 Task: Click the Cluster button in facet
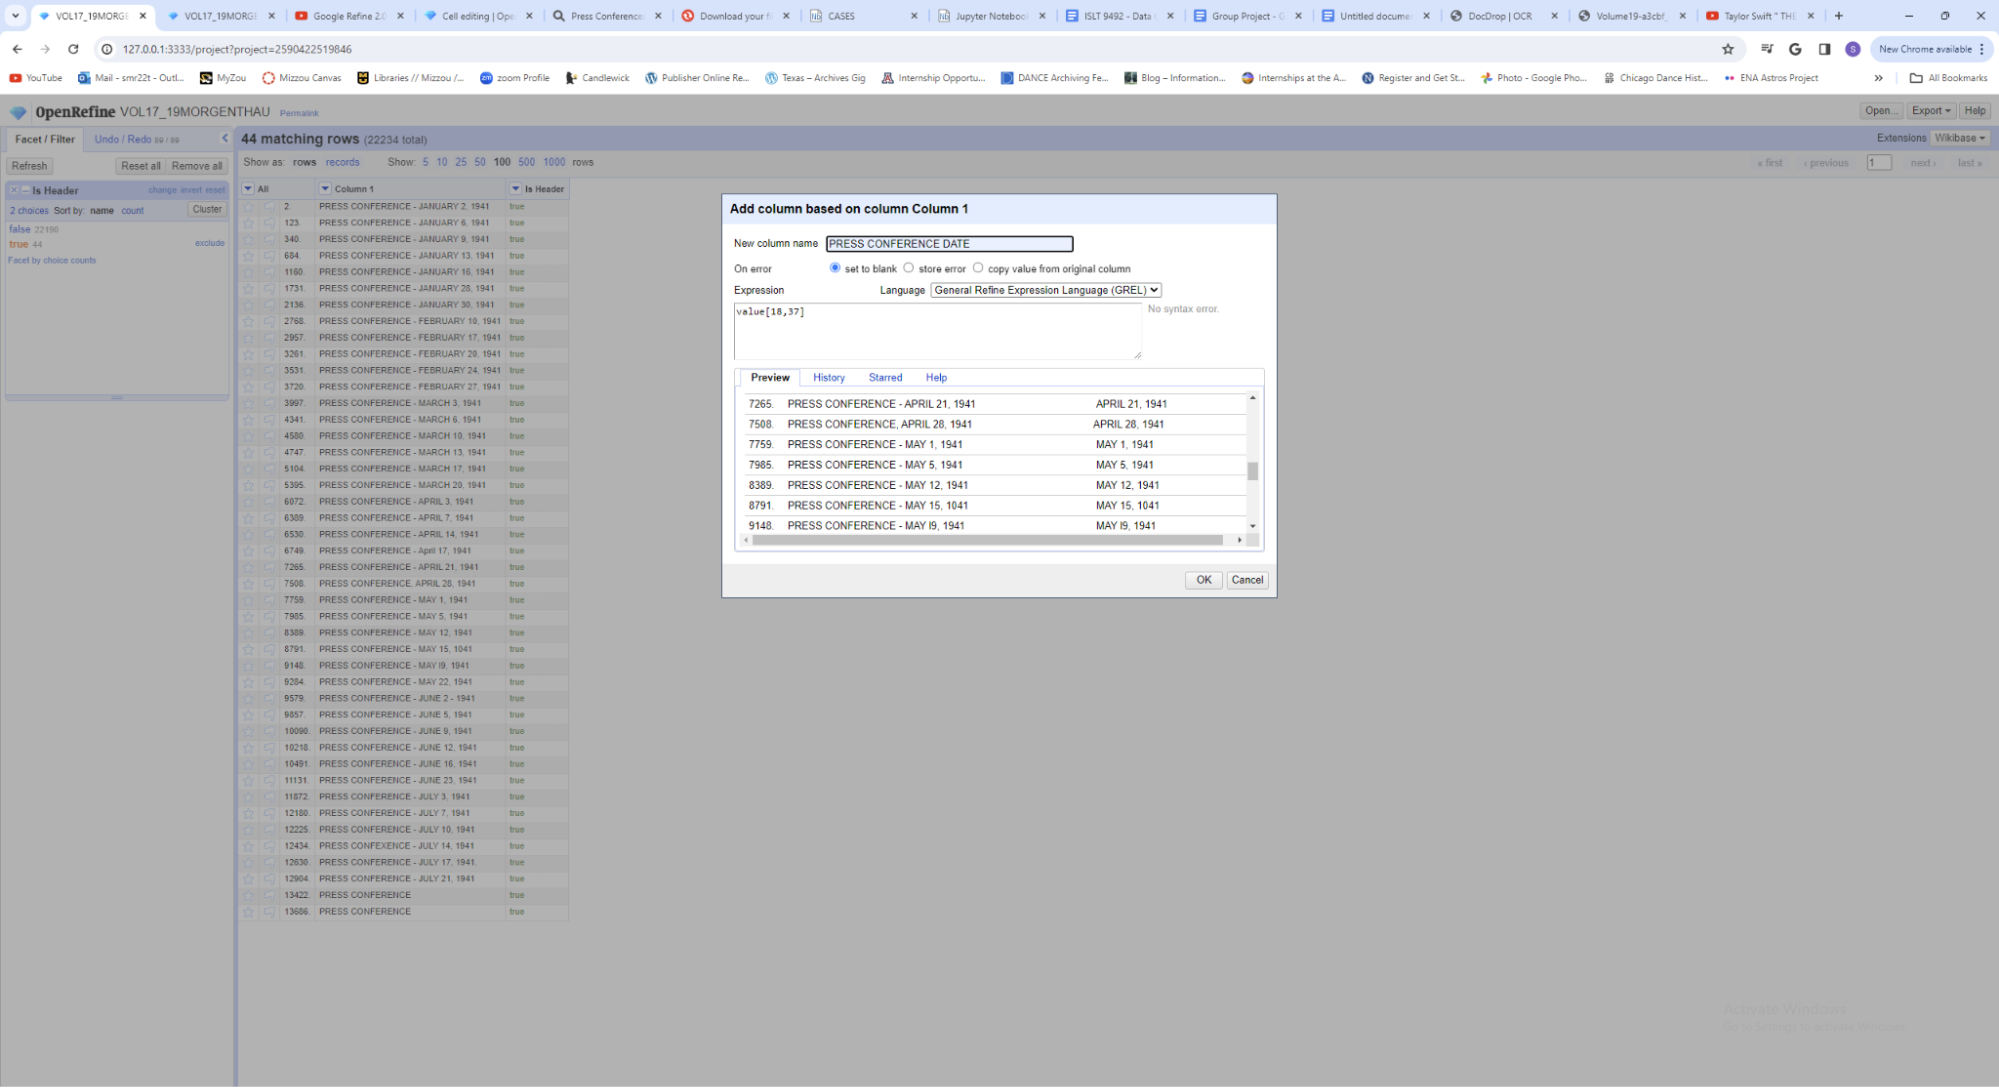207,210
